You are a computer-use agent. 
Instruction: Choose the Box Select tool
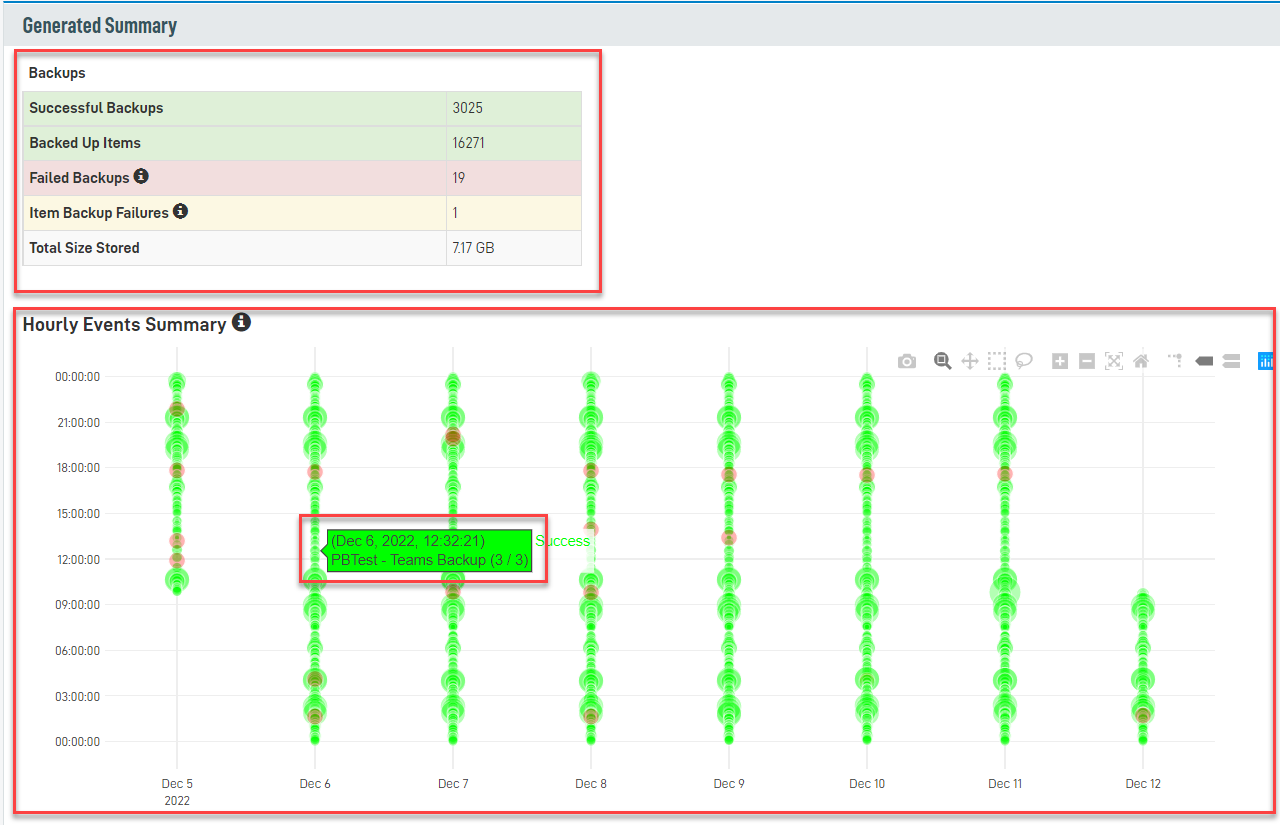[996, 361]
